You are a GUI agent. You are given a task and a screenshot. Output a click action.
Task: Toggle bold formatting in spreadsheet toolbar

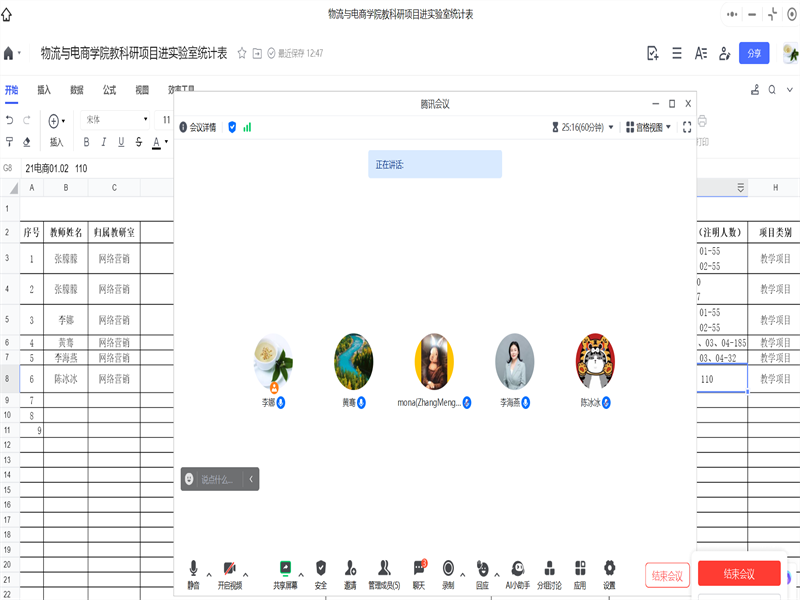pyautogui.click(x=86, y=142)
